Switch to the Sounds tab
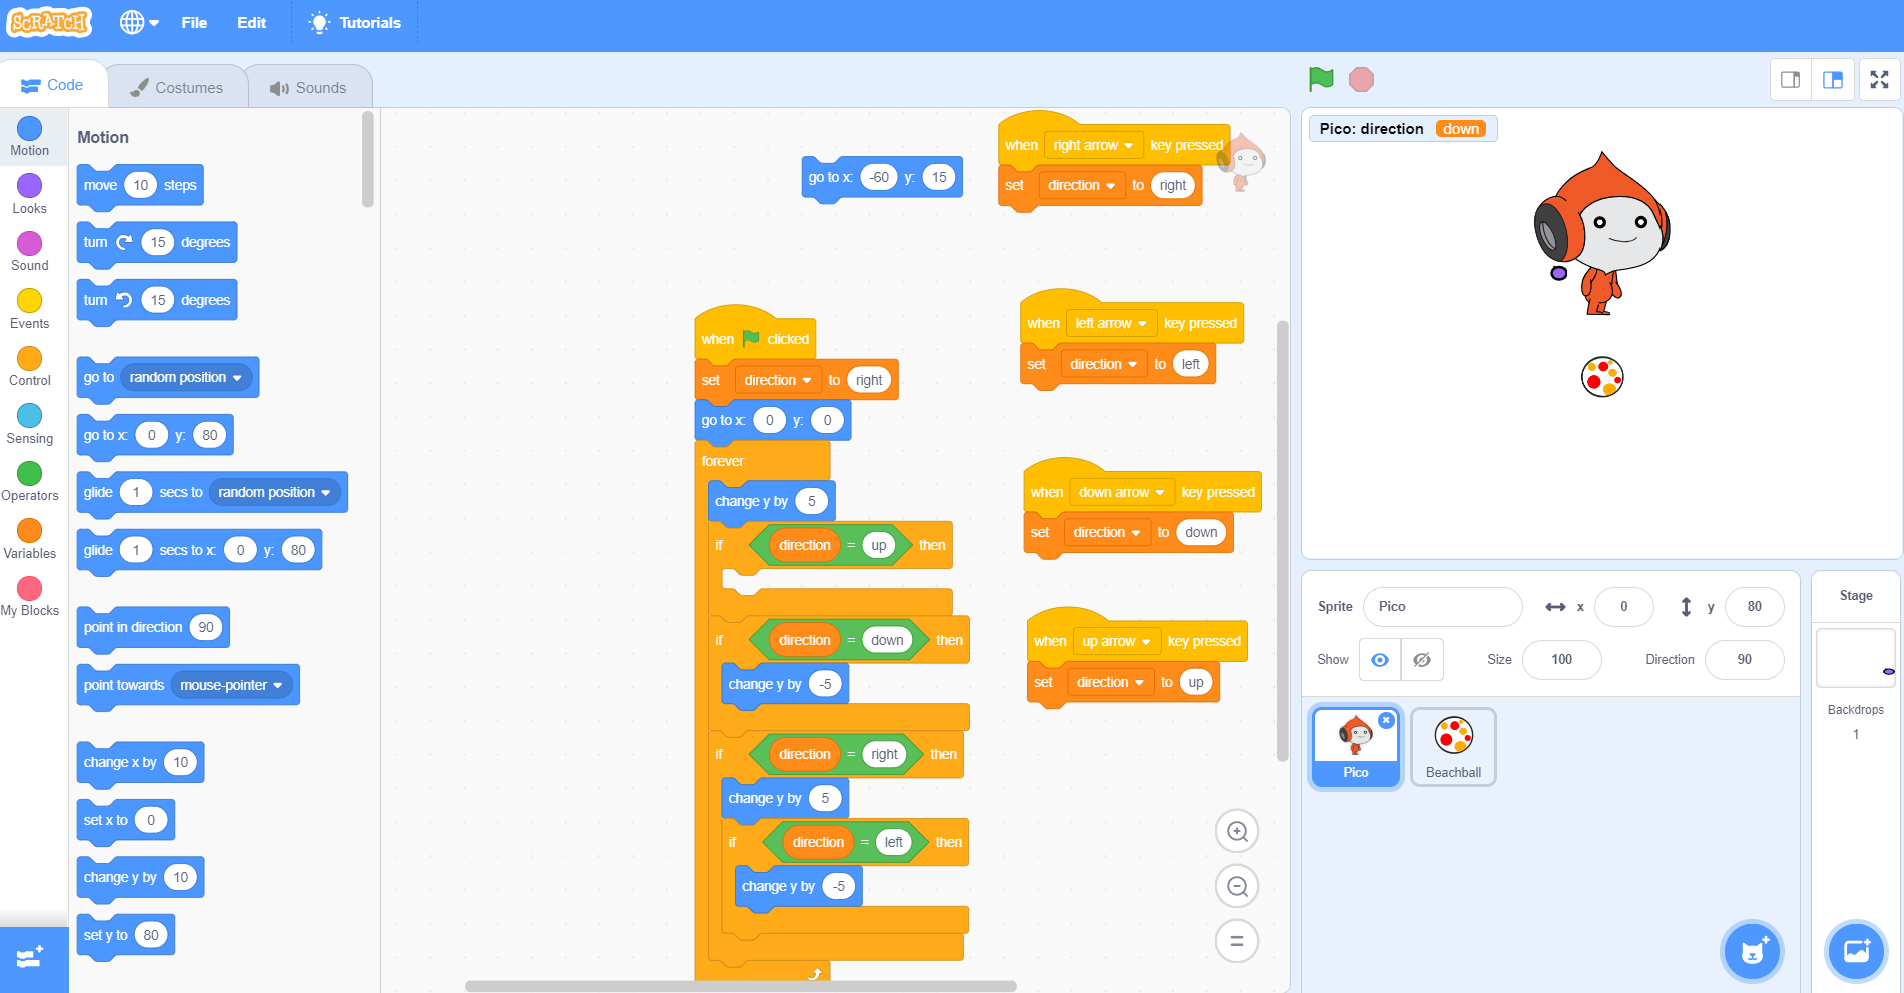This screenshot has height=993, width=1904. click(309, 88)
